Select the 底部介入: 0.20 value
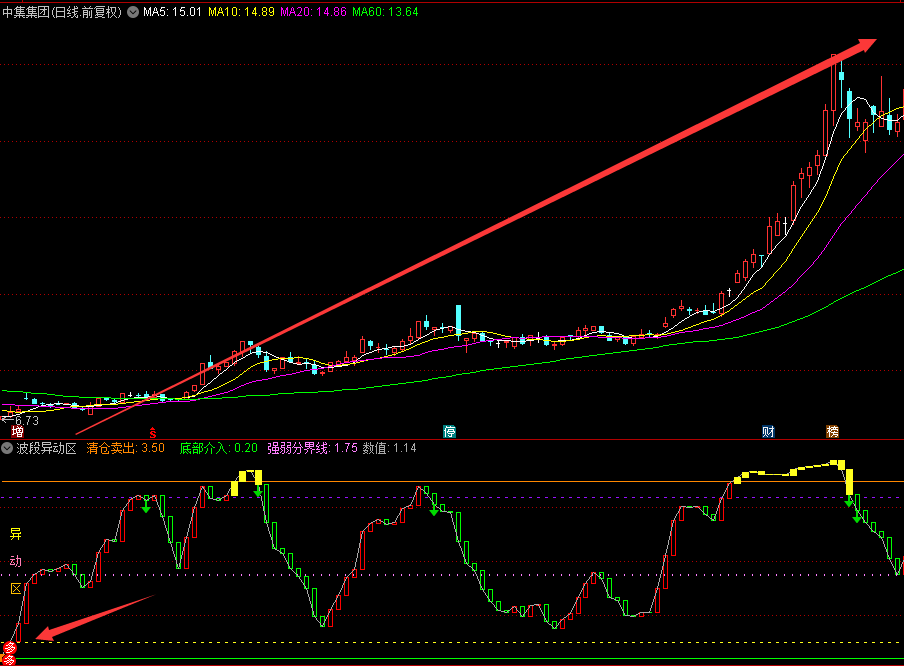Viewport: 904px width, 666px height. point(219,448)
